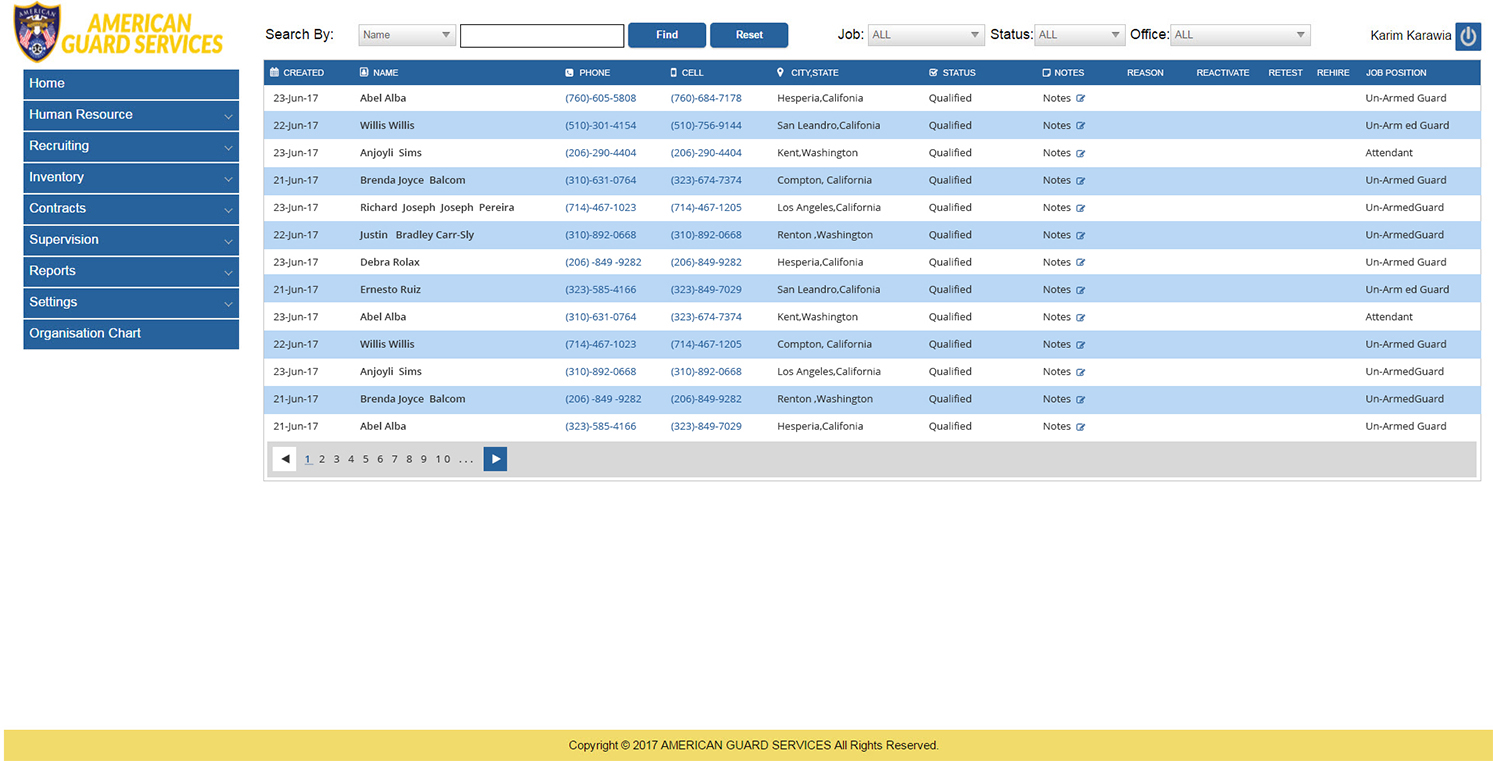Click the next page arrow in pagination
The height and width of the screenshot is (761, 1493).
[495, 459]
